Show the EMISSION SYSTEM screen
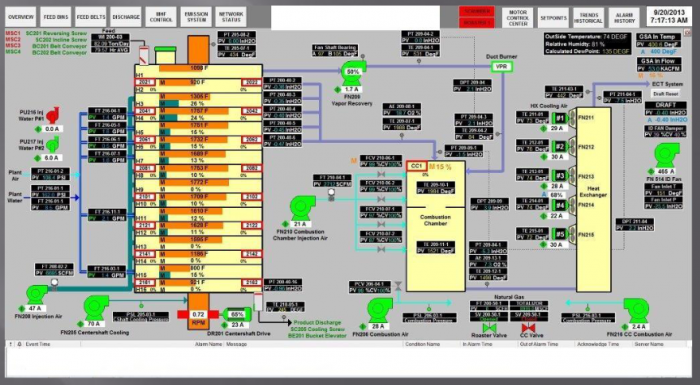The width and height of the screenshot is (700, 385). pyautogui.click(x=196, y=17)
